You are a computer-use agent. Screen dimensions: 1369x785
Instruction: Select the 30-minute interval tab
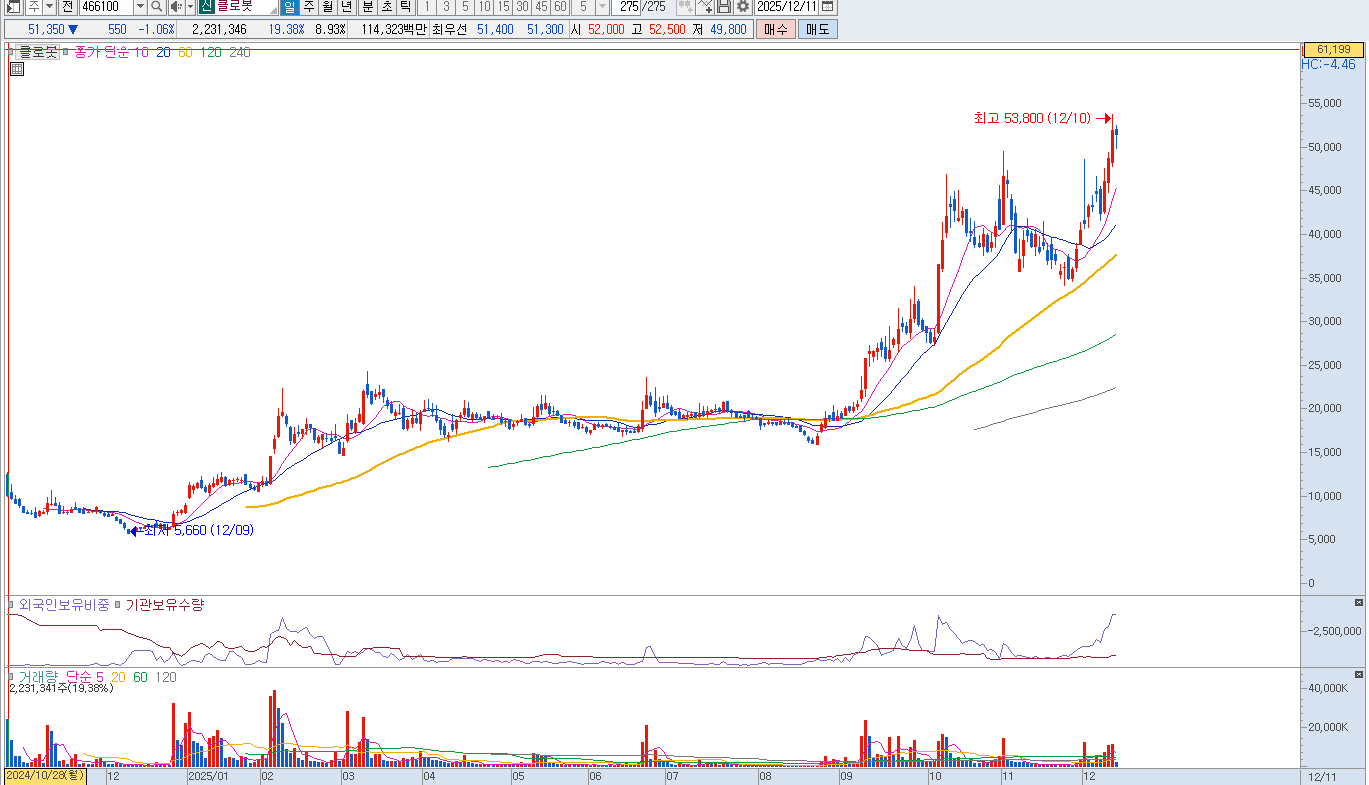522,7
